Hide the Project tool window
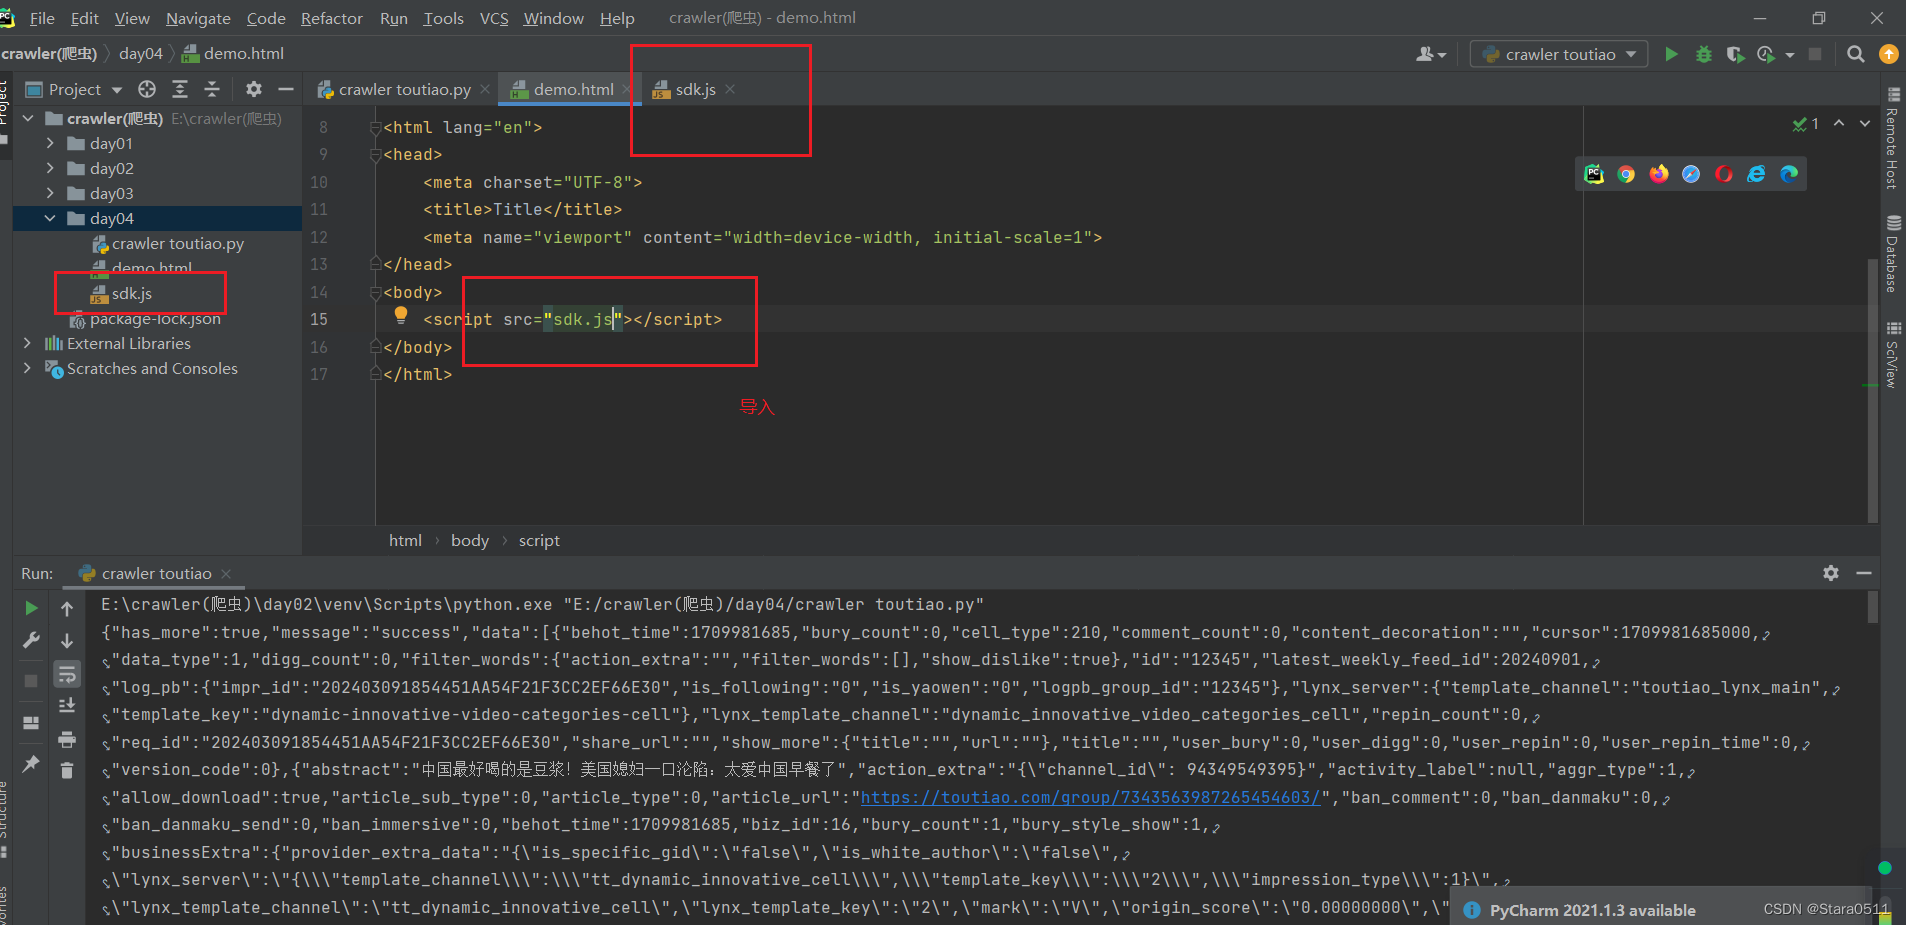Screen dimensions: 1906x925 point(286,89)
